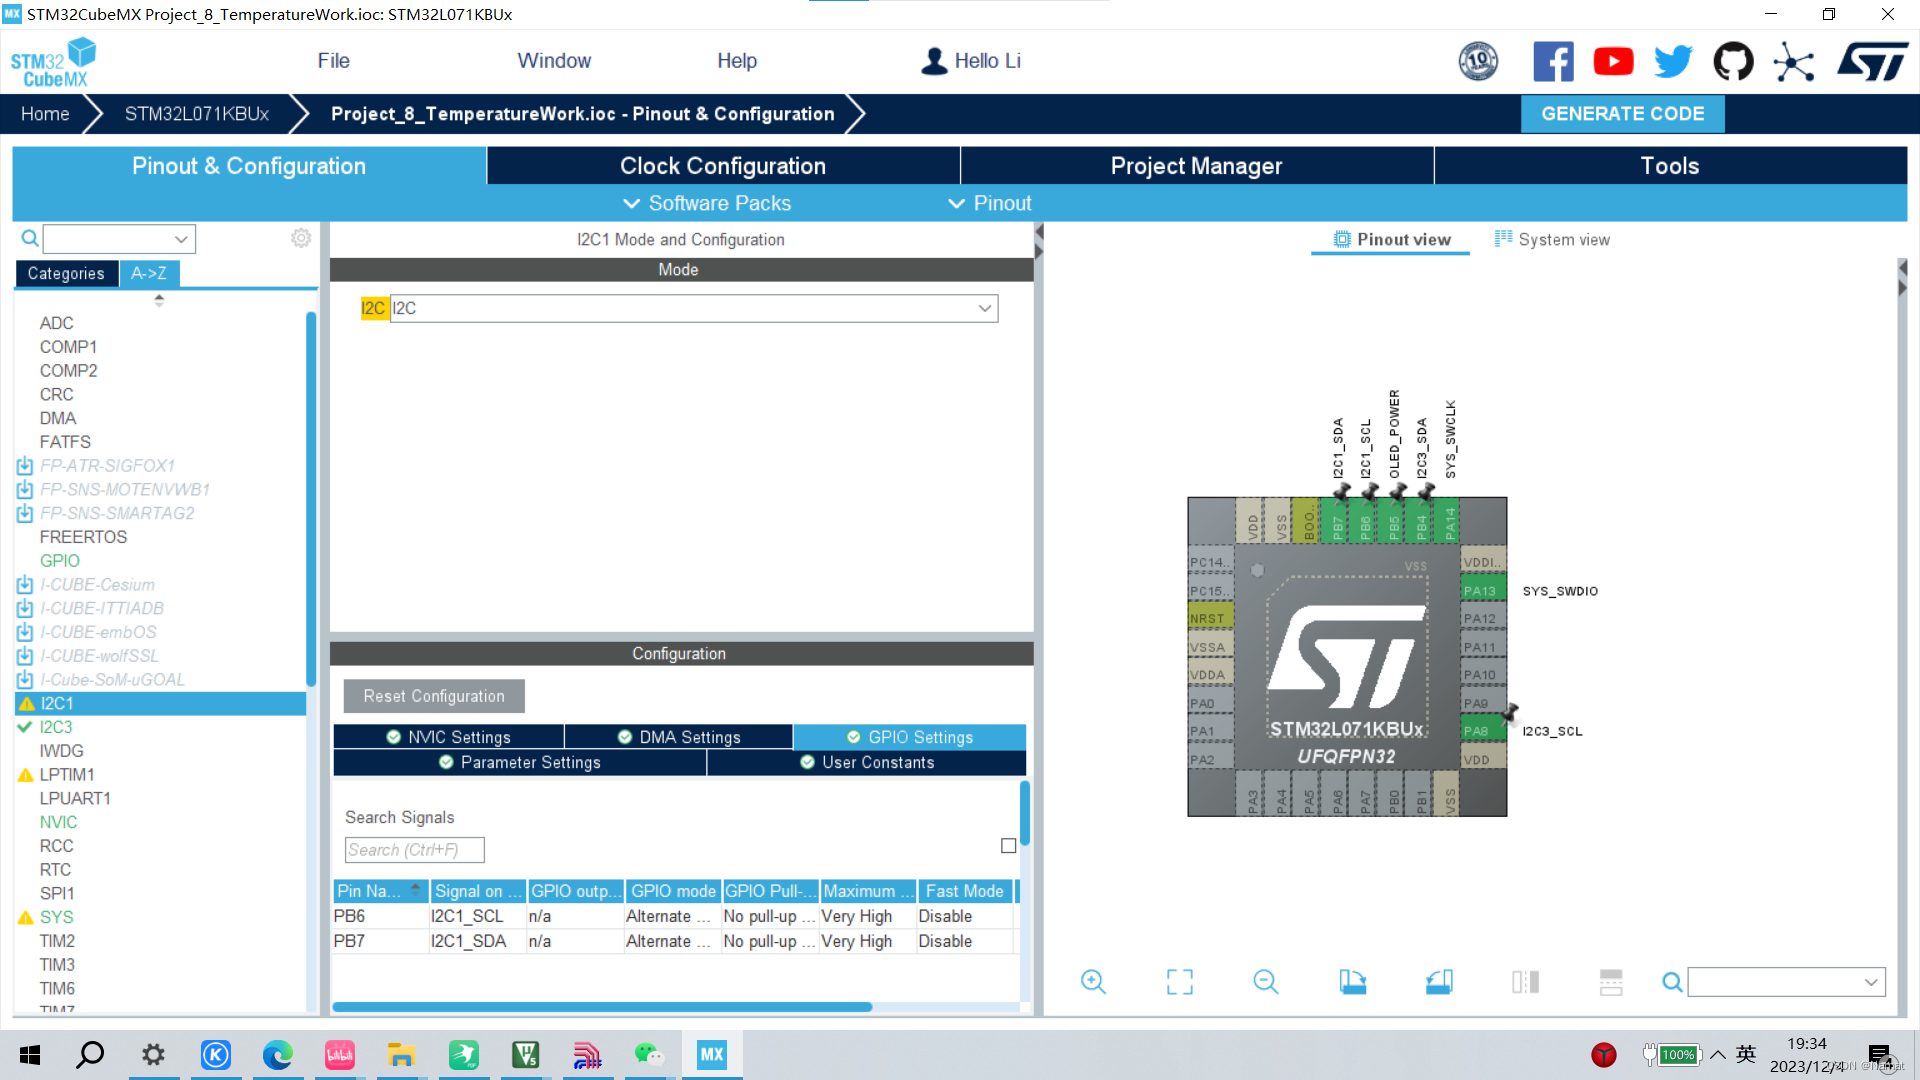Screen dimensions: 1920x1080
Task: Select the PA8 pin on the chip
Action: tap(1483, 730)
